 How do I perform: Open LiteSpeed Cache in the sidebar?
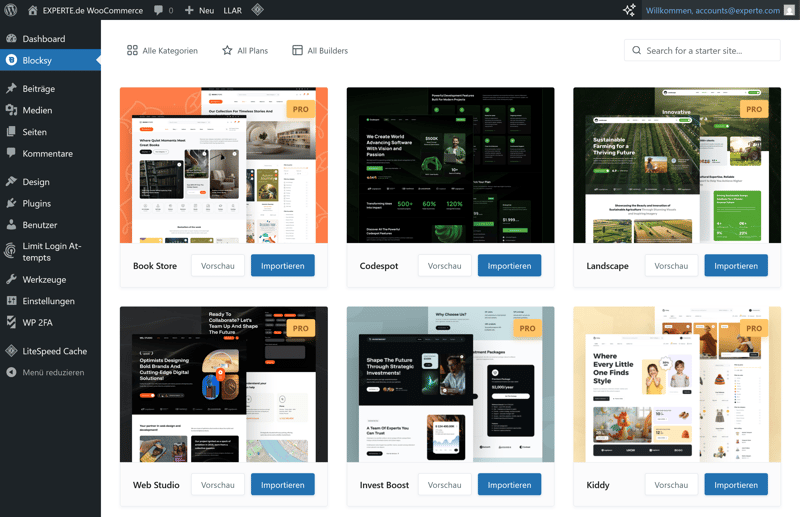54,351
